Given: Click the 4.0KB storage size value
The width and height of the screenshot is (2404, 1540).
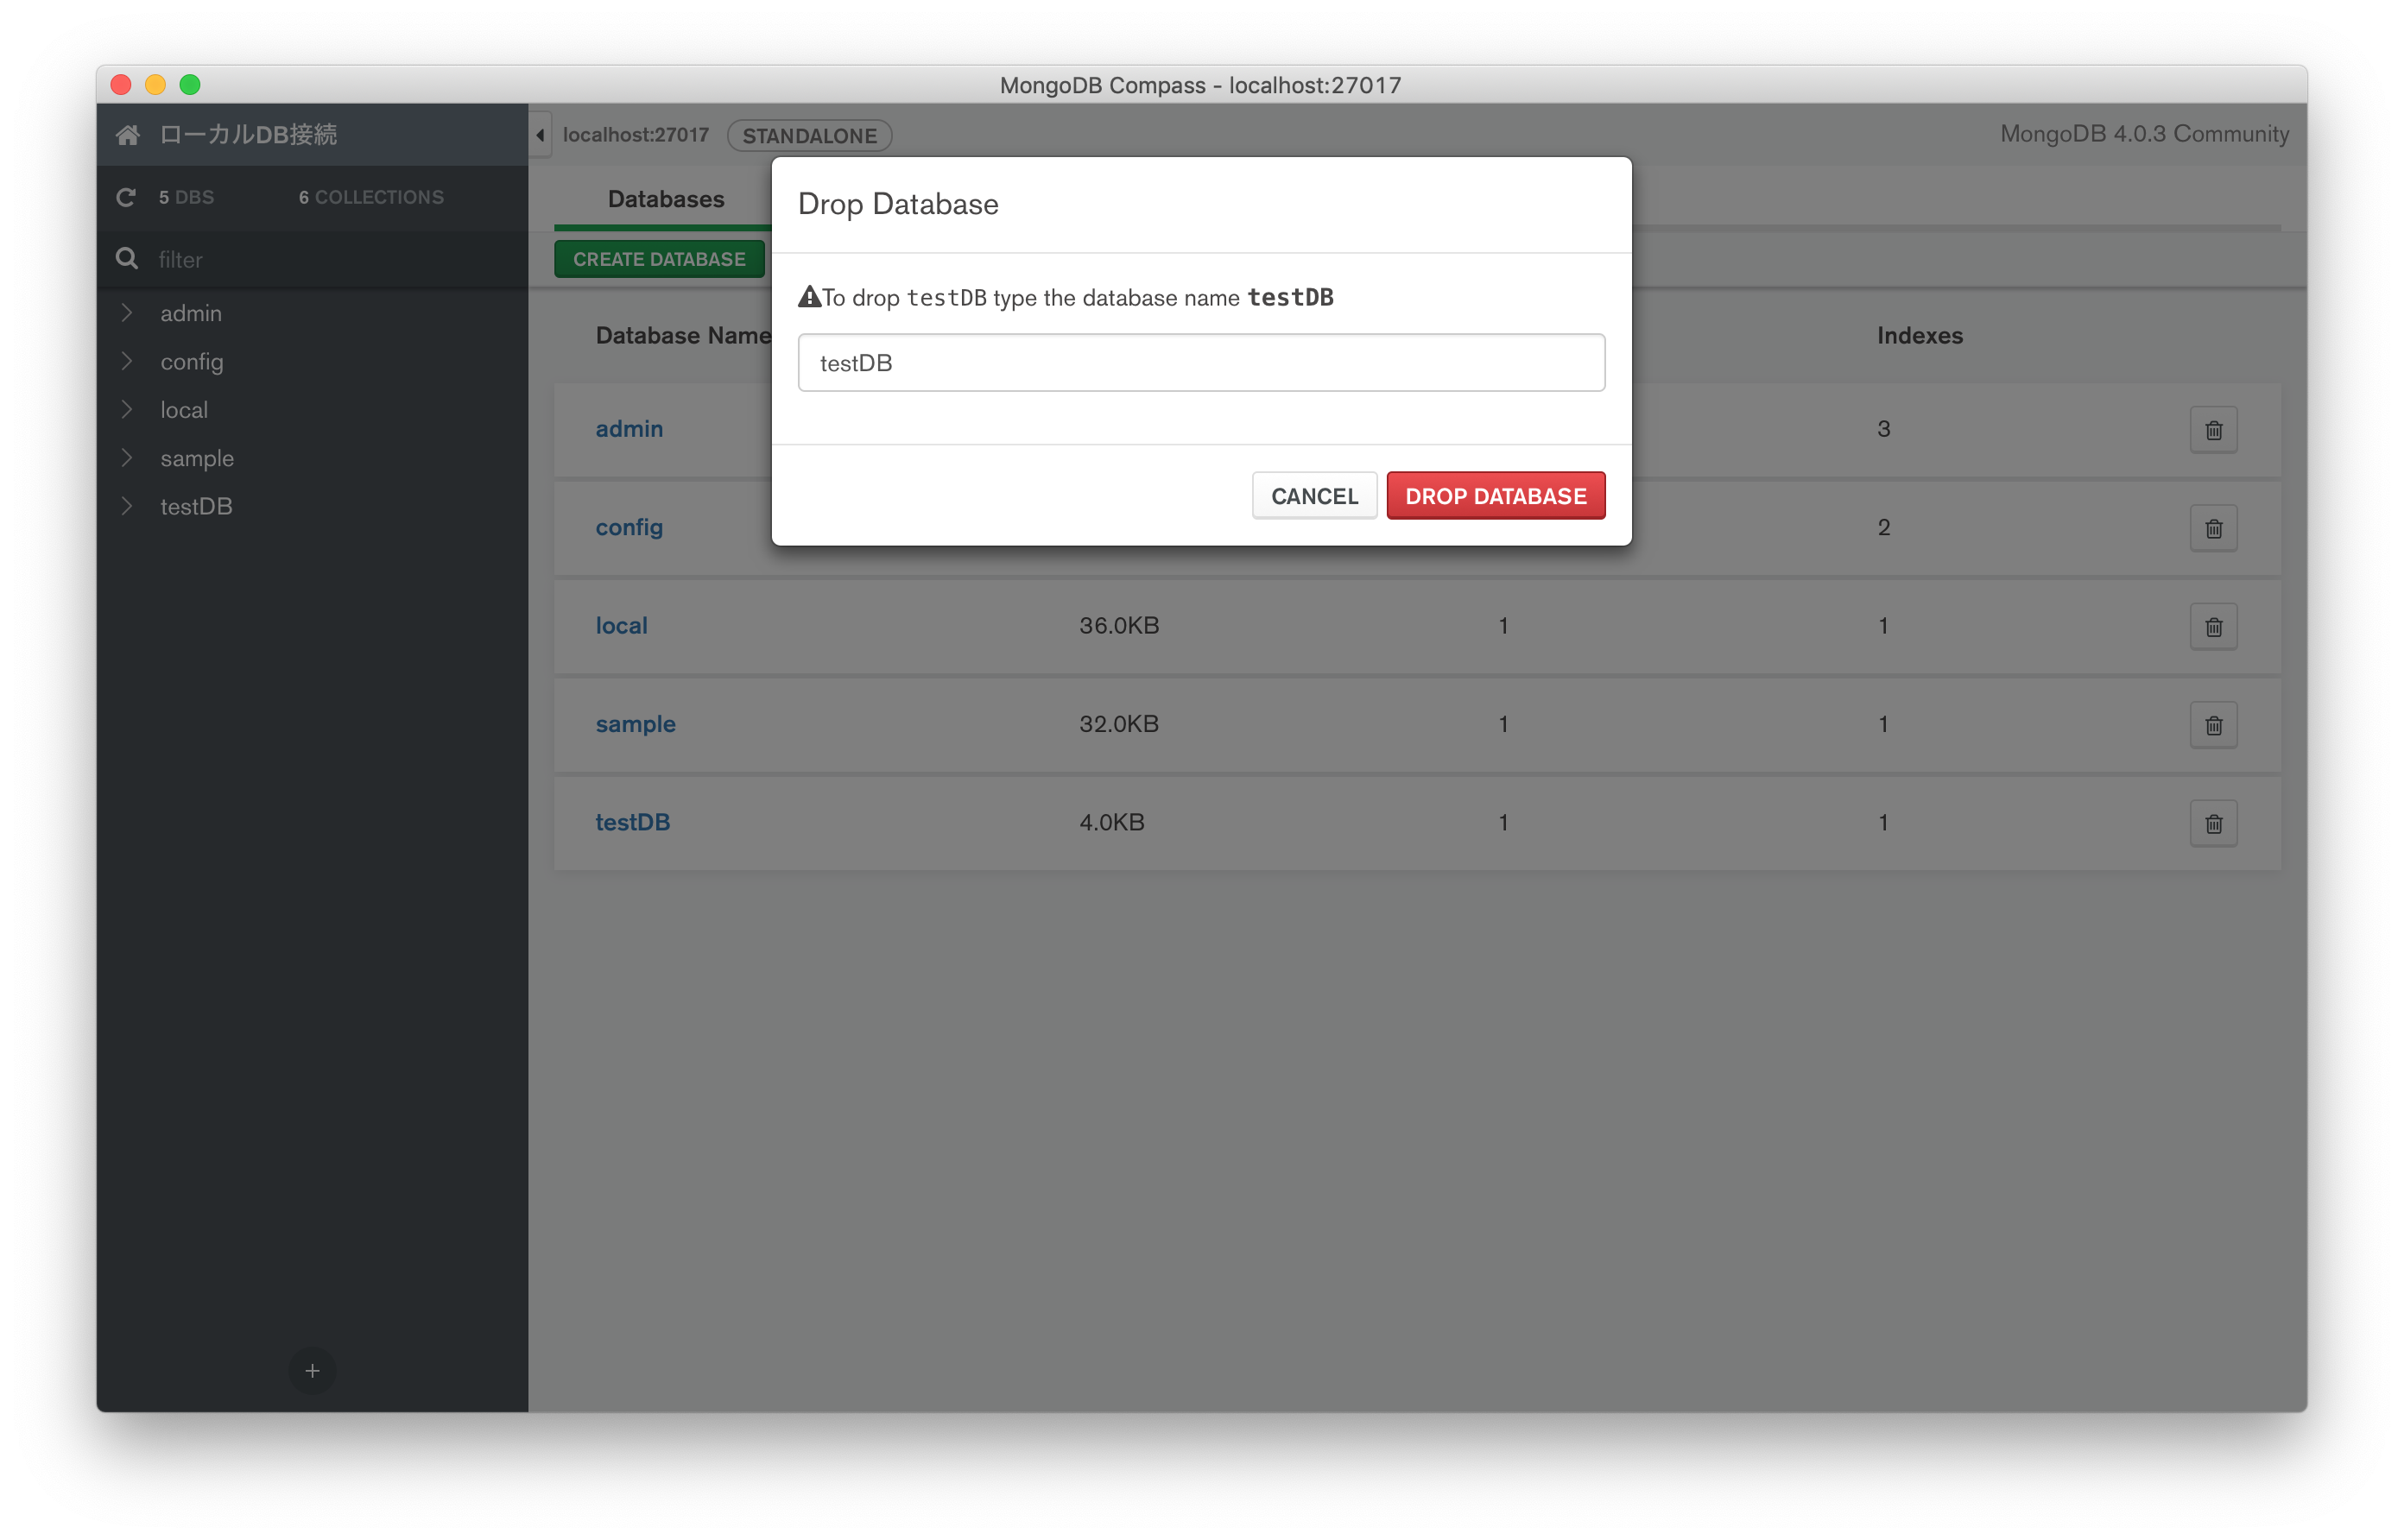Looking at the screenshot, I should tap(1112, 822).
